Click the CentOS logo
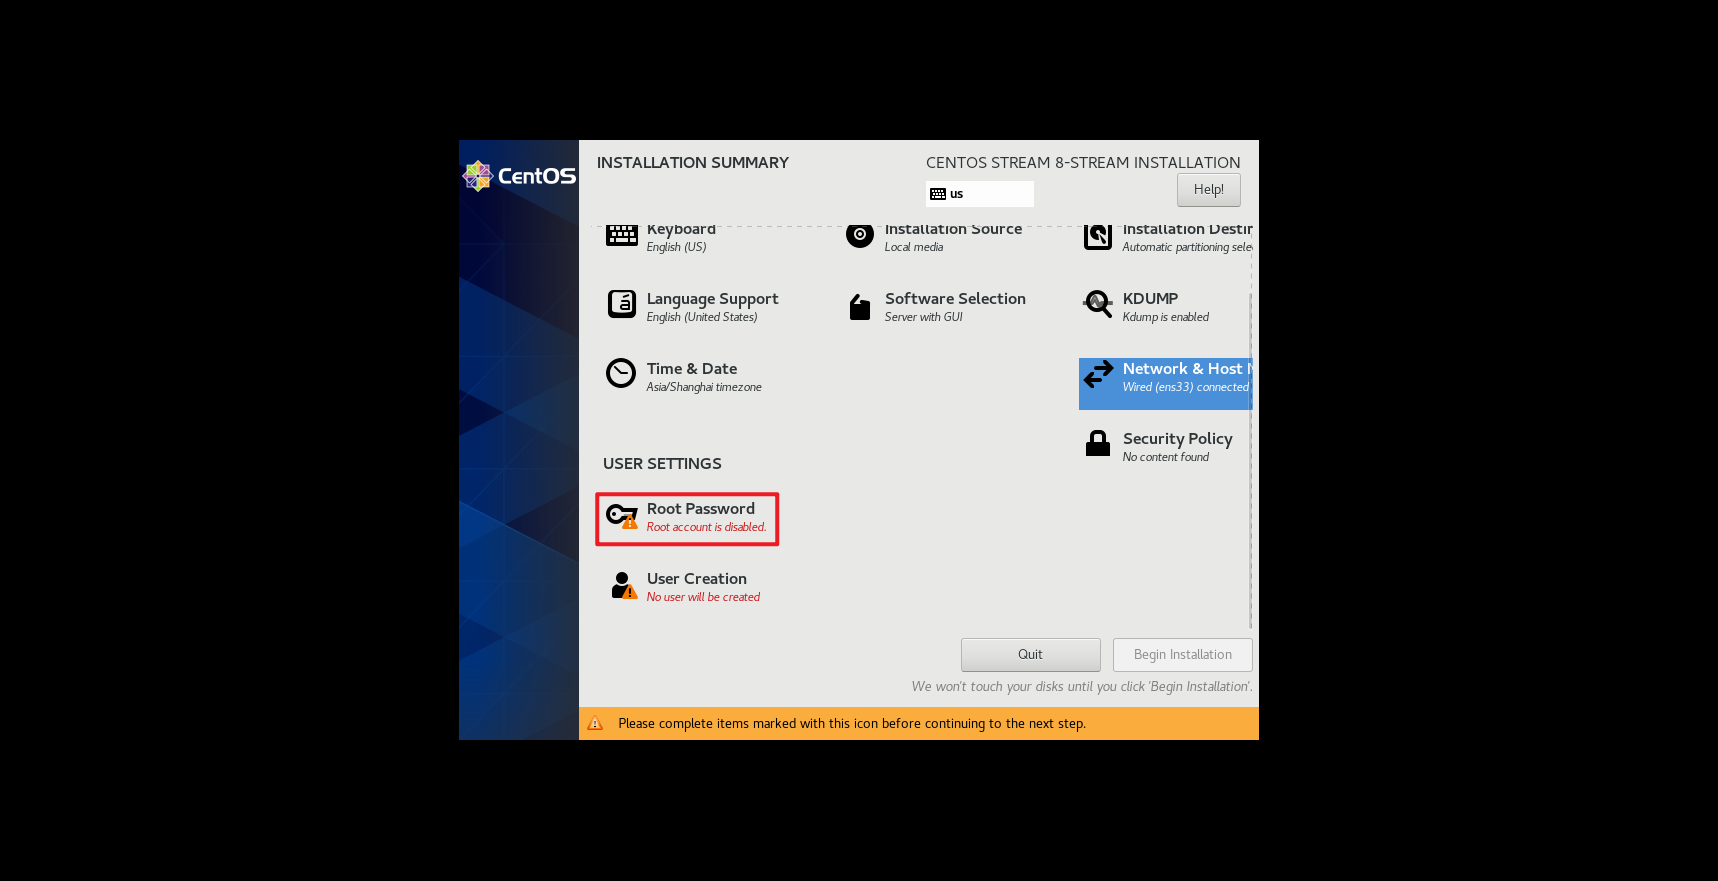 click(519, 176)
